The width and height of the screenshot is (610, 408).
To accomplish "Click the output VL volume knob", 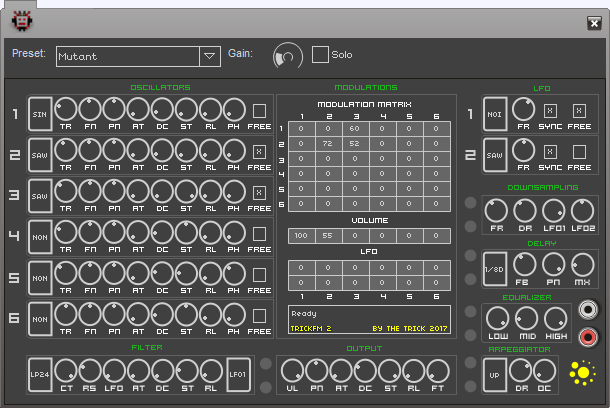I will click(291, 370).
